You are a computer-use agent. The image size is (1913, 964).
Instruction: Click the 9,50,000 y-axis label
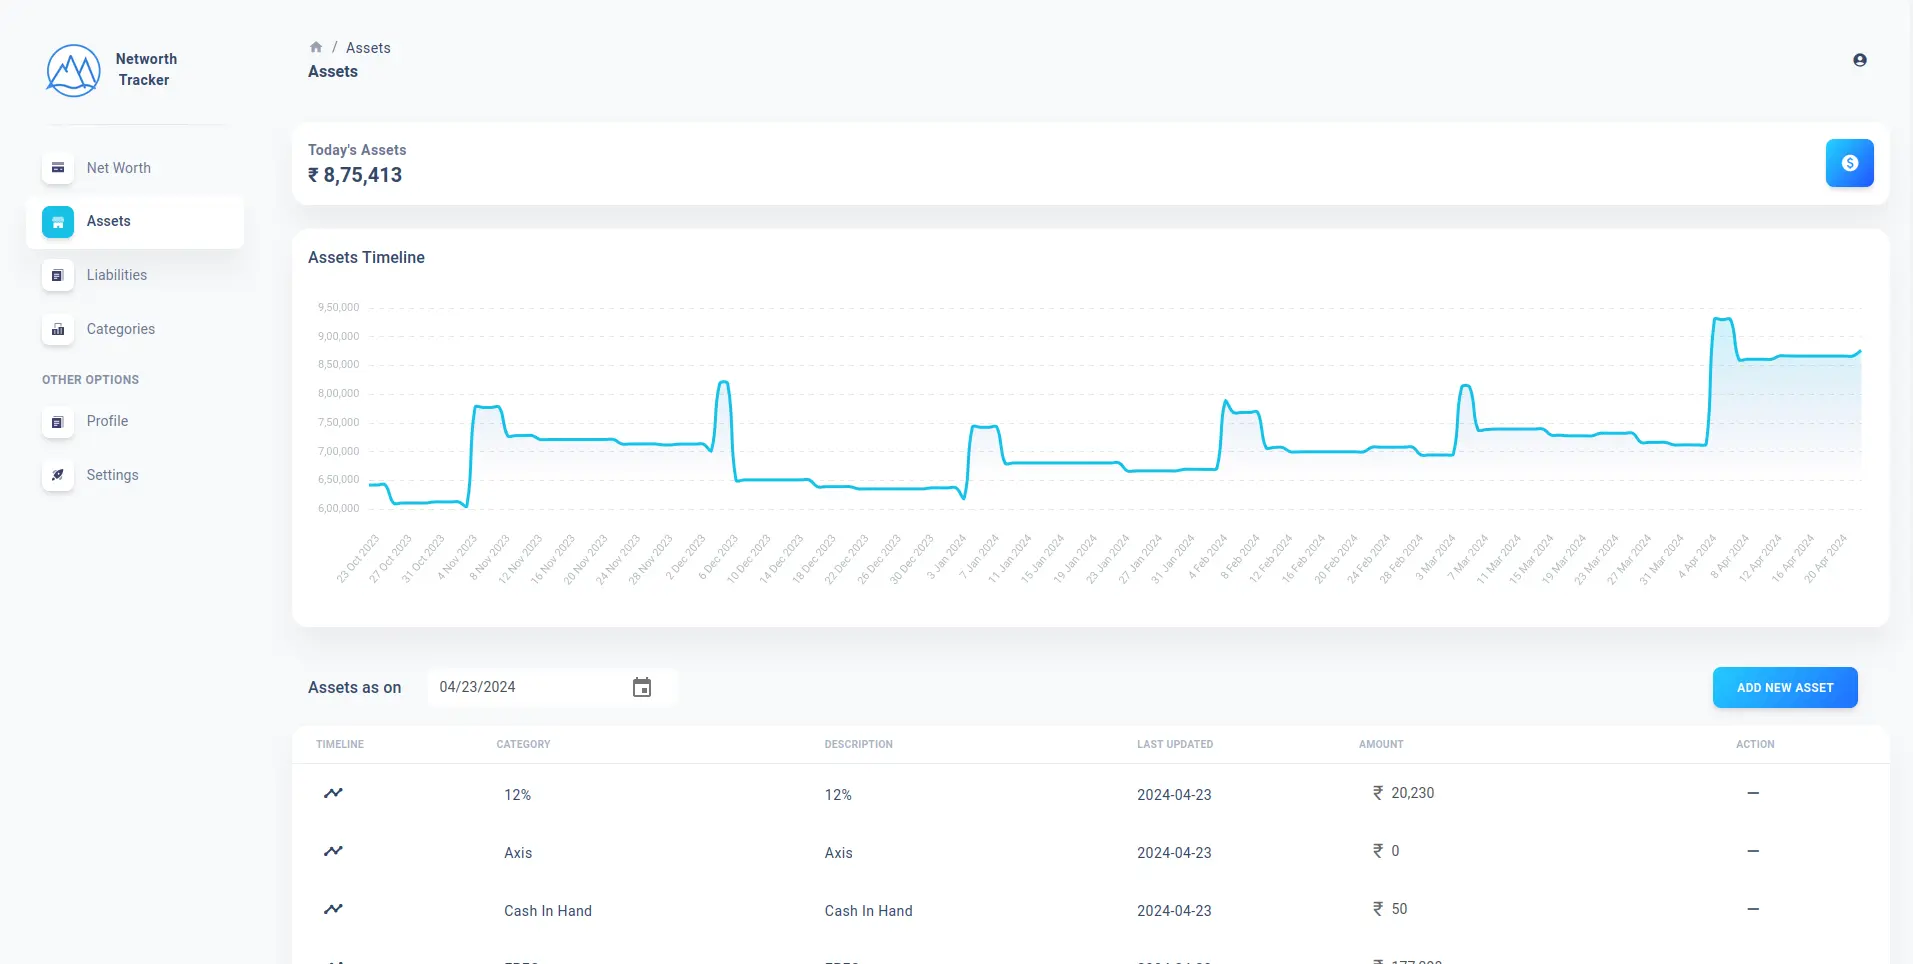pos(338,307)
